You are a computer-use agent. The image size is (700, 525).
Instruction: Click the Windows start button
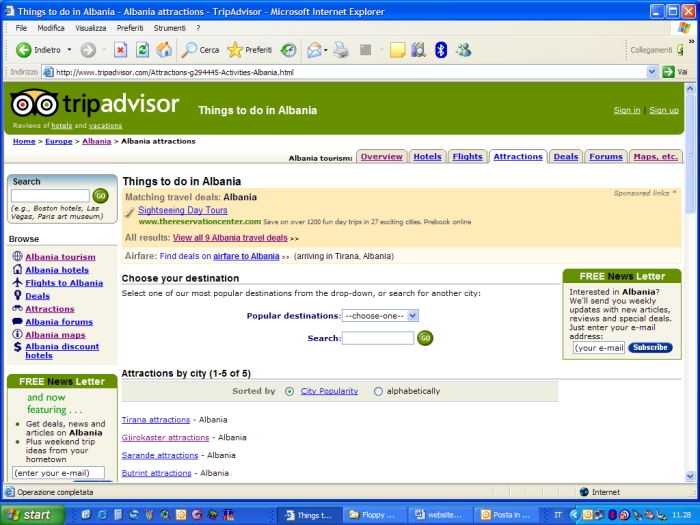(x=31, y=515)
